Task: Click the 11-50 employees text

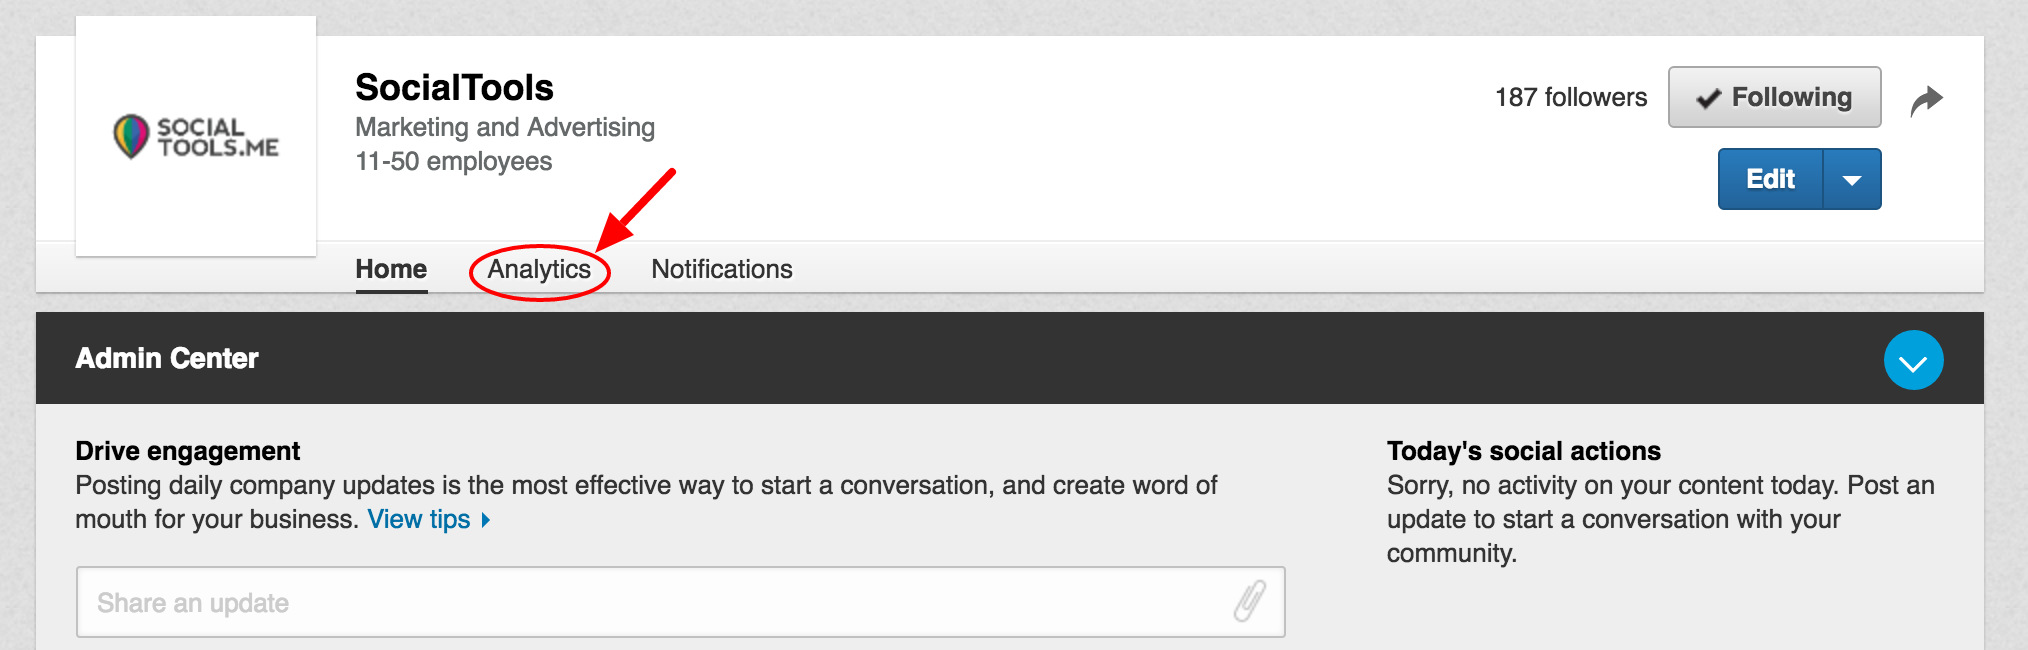Action: (453, 161)
